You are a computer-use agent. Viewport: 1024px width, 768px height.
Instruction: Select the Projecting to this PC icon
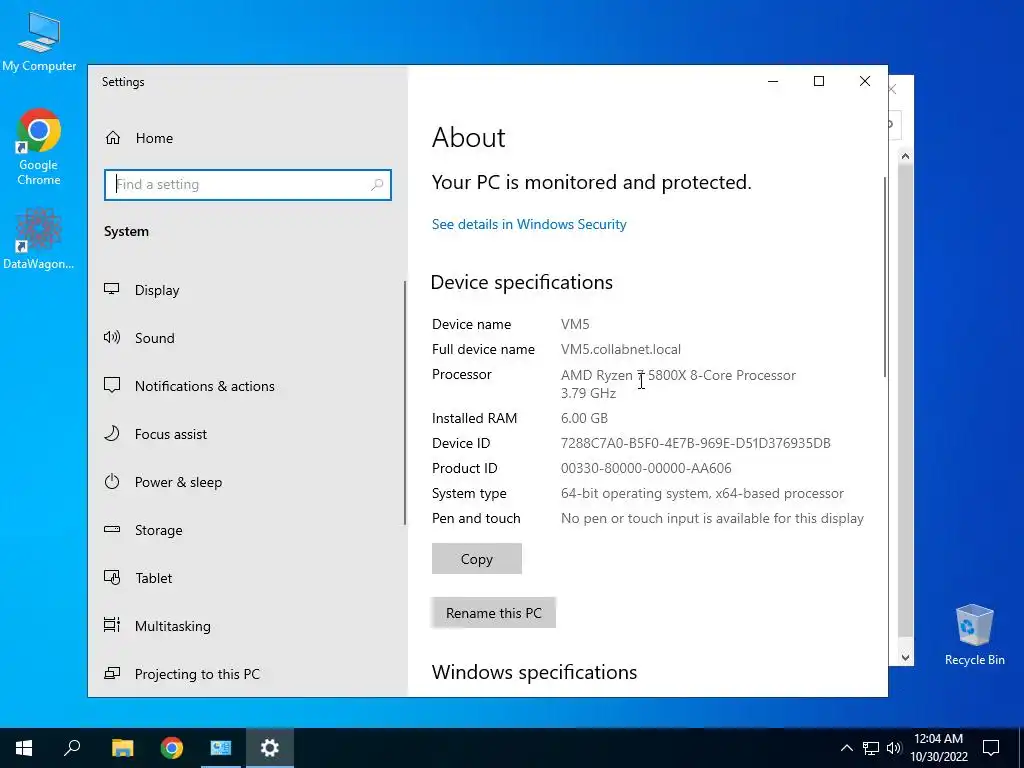pyautogui.click(x=112, y=673)
